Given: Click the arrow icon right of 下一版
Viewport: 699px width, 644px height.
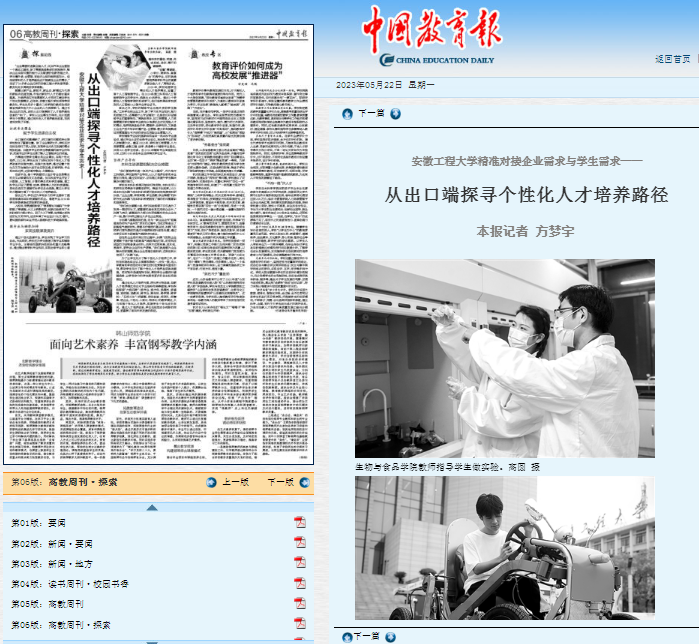Looking at the screenshot, I should click(305, 482).
